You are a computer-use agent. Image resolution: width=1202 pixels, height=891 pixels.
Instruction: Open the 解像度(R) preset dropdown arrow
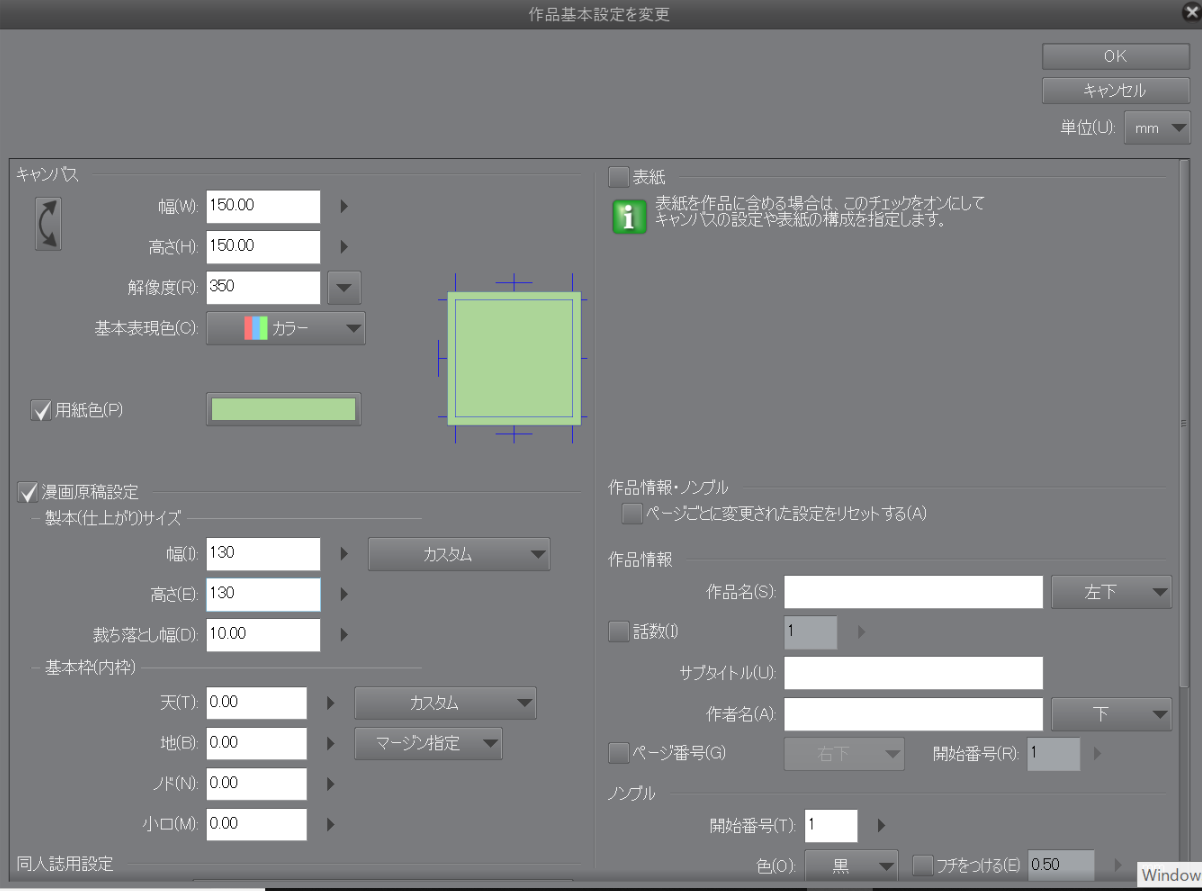pyautogui.click(x=344, y=288)
